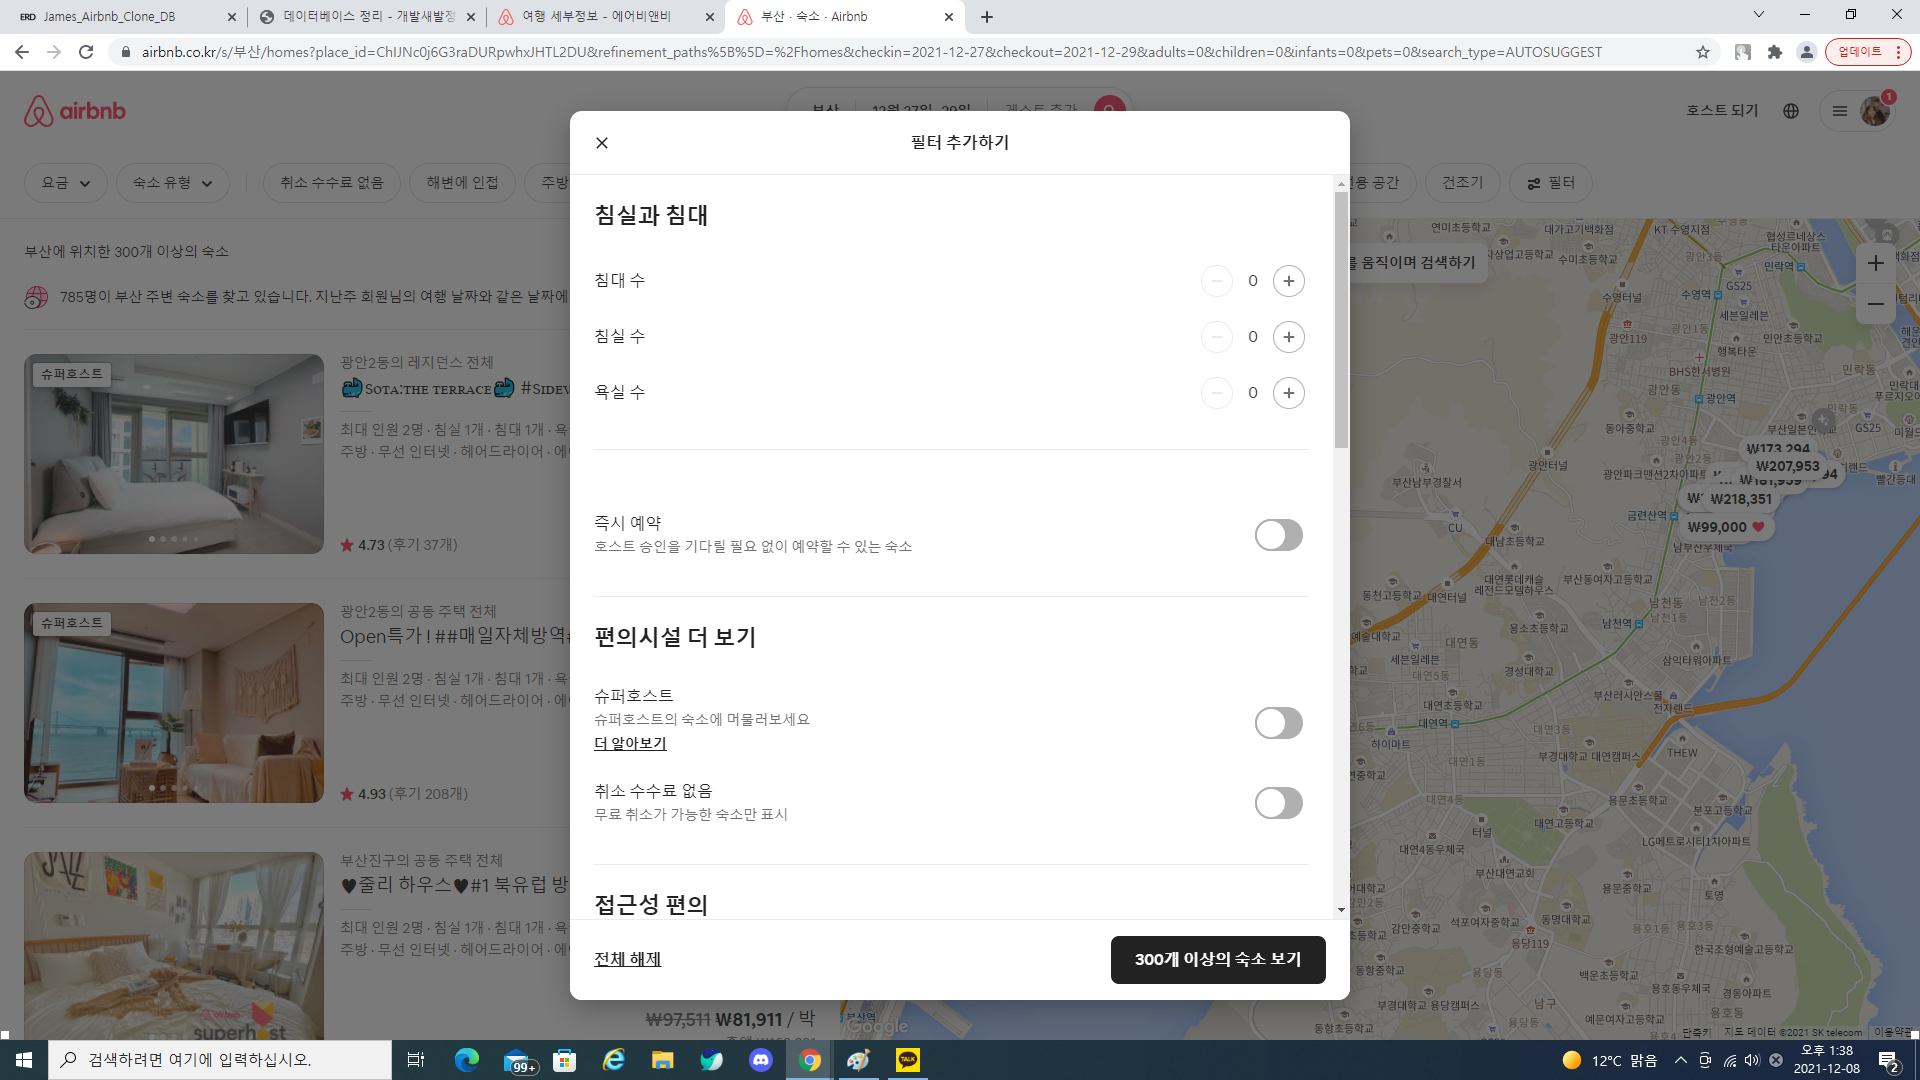
Task: Click the 전체 해제 link
Action: click(627, 959)
